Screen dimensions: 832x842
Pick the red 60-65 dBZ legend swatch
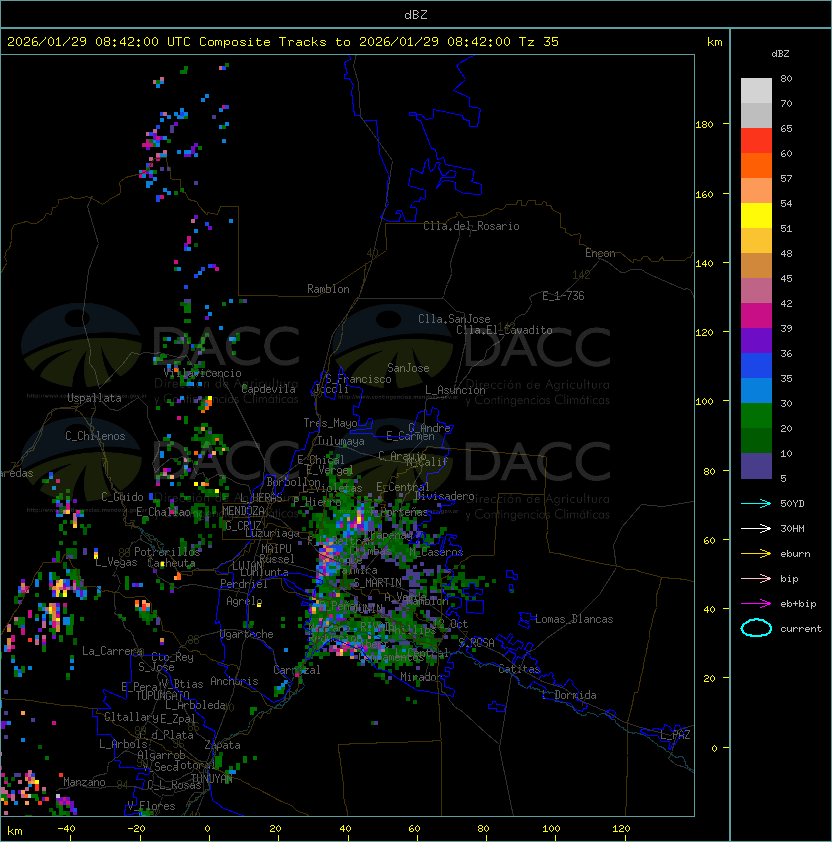(756, 141)
